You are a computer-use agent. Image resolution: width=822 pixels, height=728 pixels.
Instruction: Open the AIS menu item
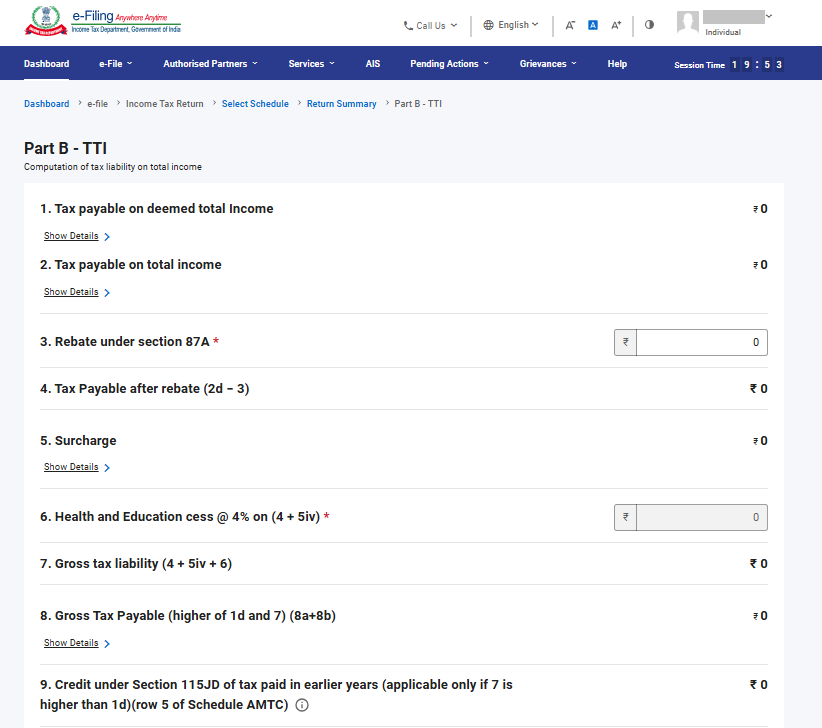pos(373,63)
